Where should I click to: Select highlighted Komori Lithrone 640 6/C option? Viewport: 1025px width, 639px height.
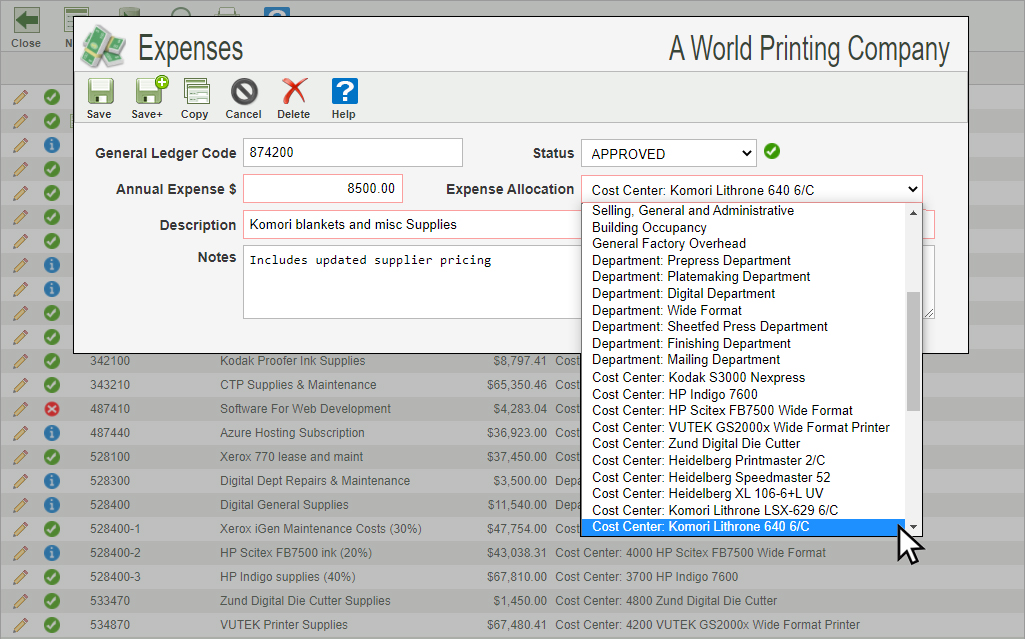point(743,527)
